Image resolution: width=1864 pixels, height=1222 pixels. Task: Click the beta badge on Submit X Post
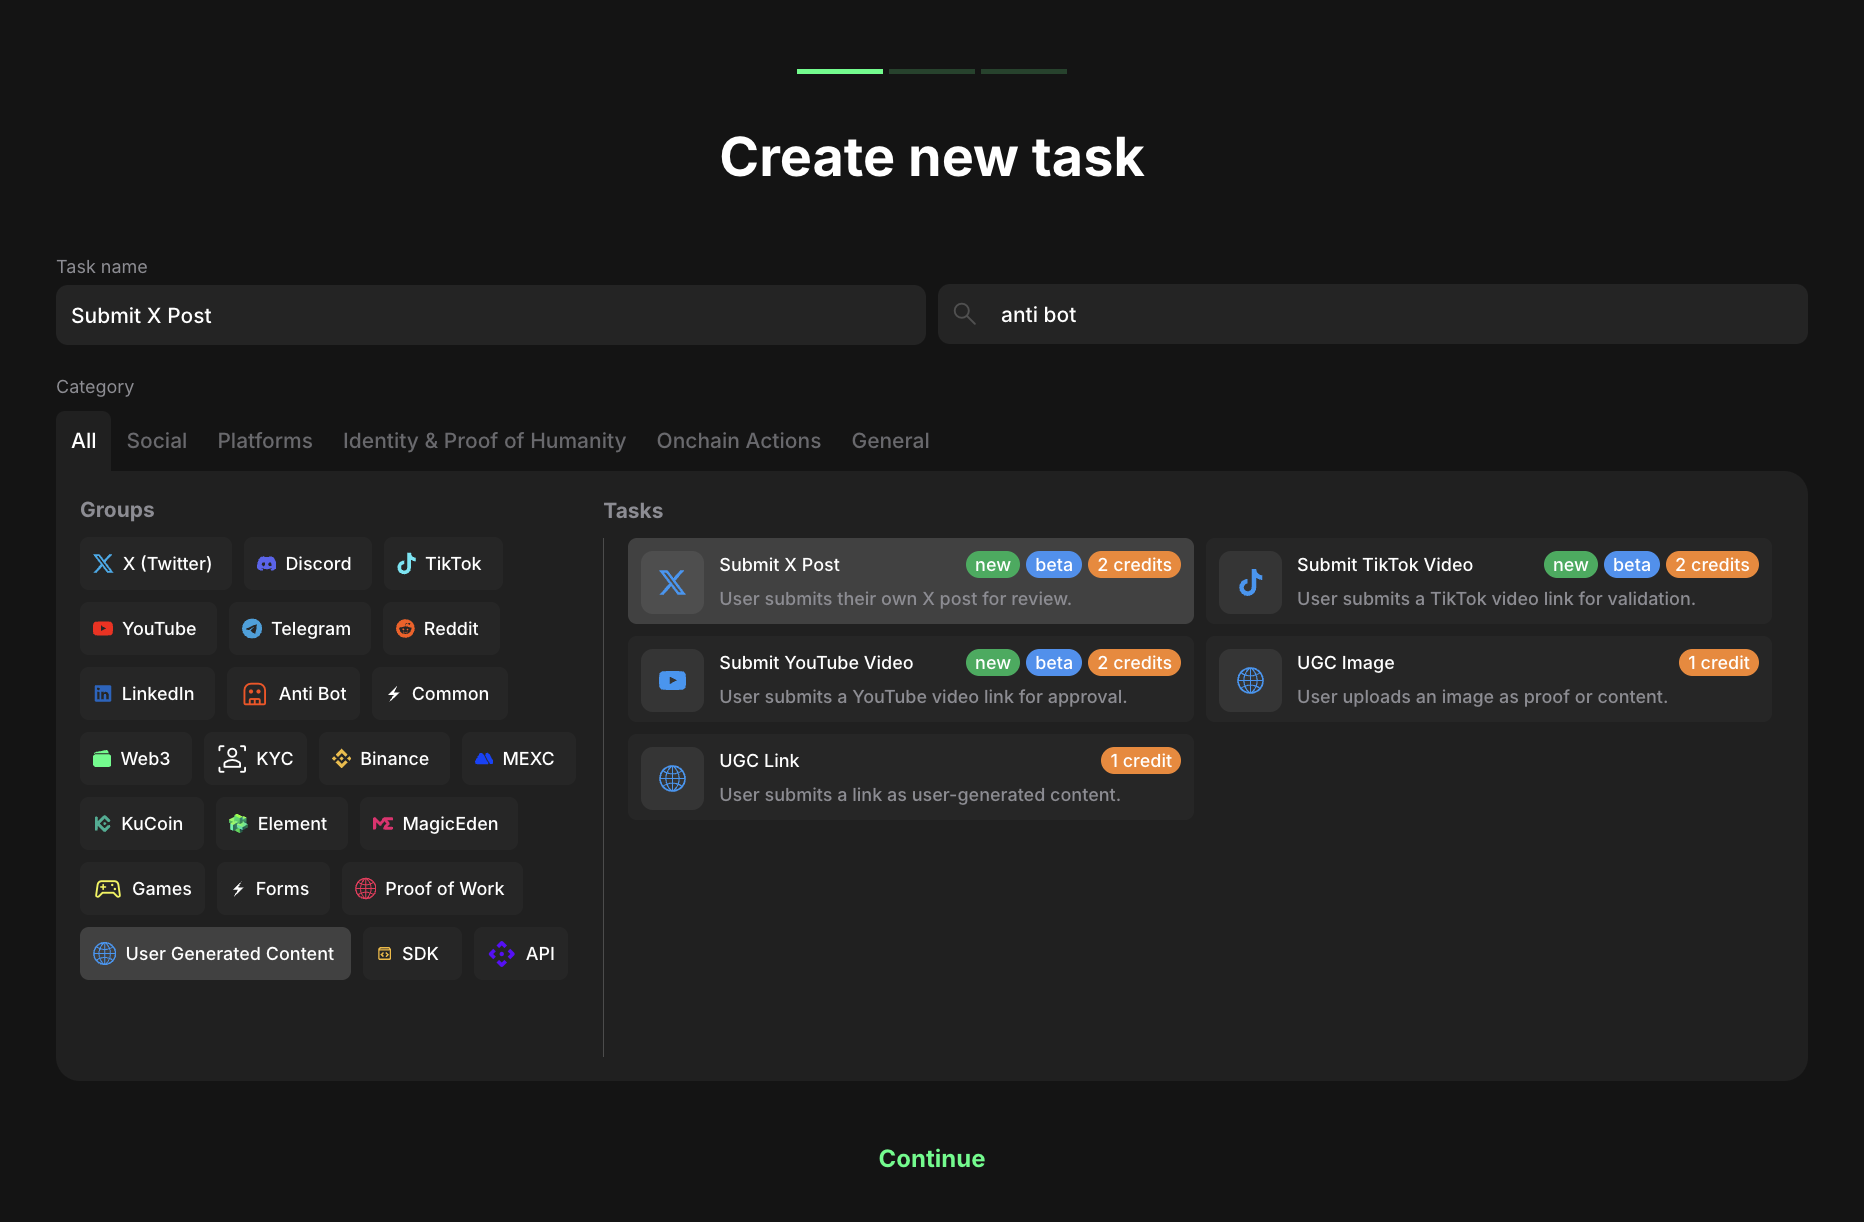coord(1054,565)
